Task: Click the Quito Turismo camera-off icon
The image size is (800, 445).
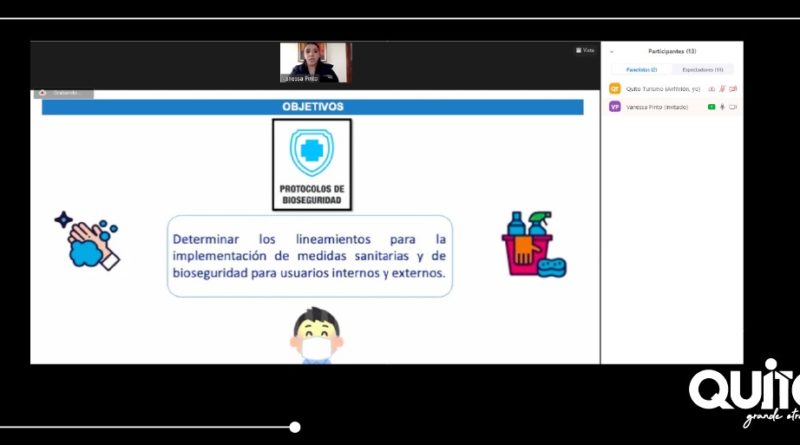Action: click(x=733, y=88)
